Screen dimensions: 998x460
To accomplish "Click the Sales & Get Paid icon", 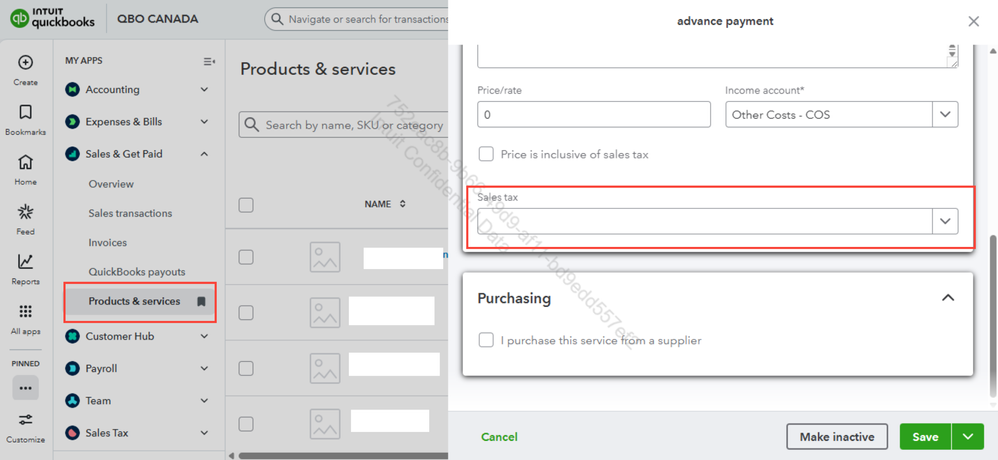I will coord(73,154).
